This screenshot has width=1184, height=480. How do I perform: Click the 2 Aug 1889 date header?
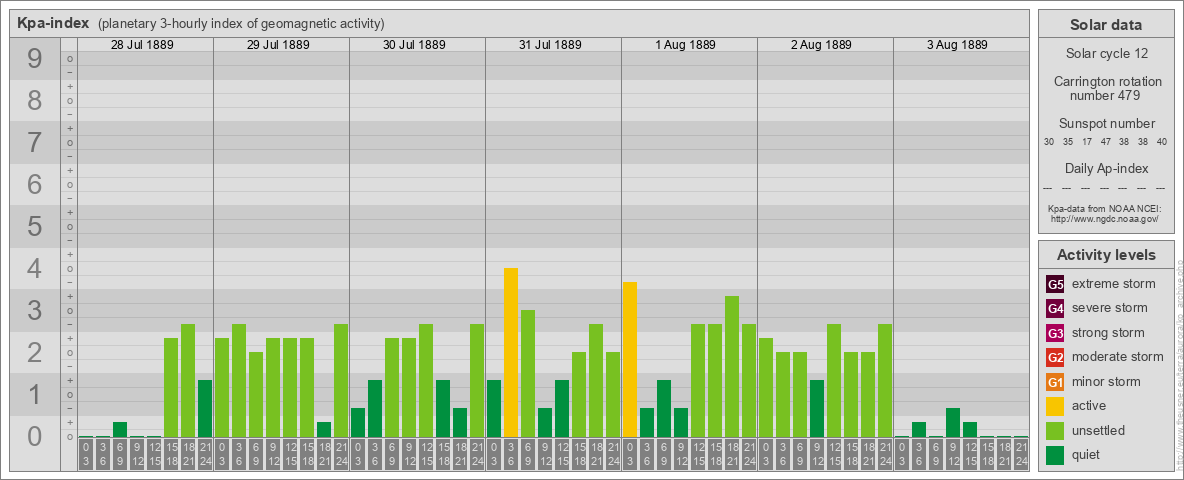(822, 45)
